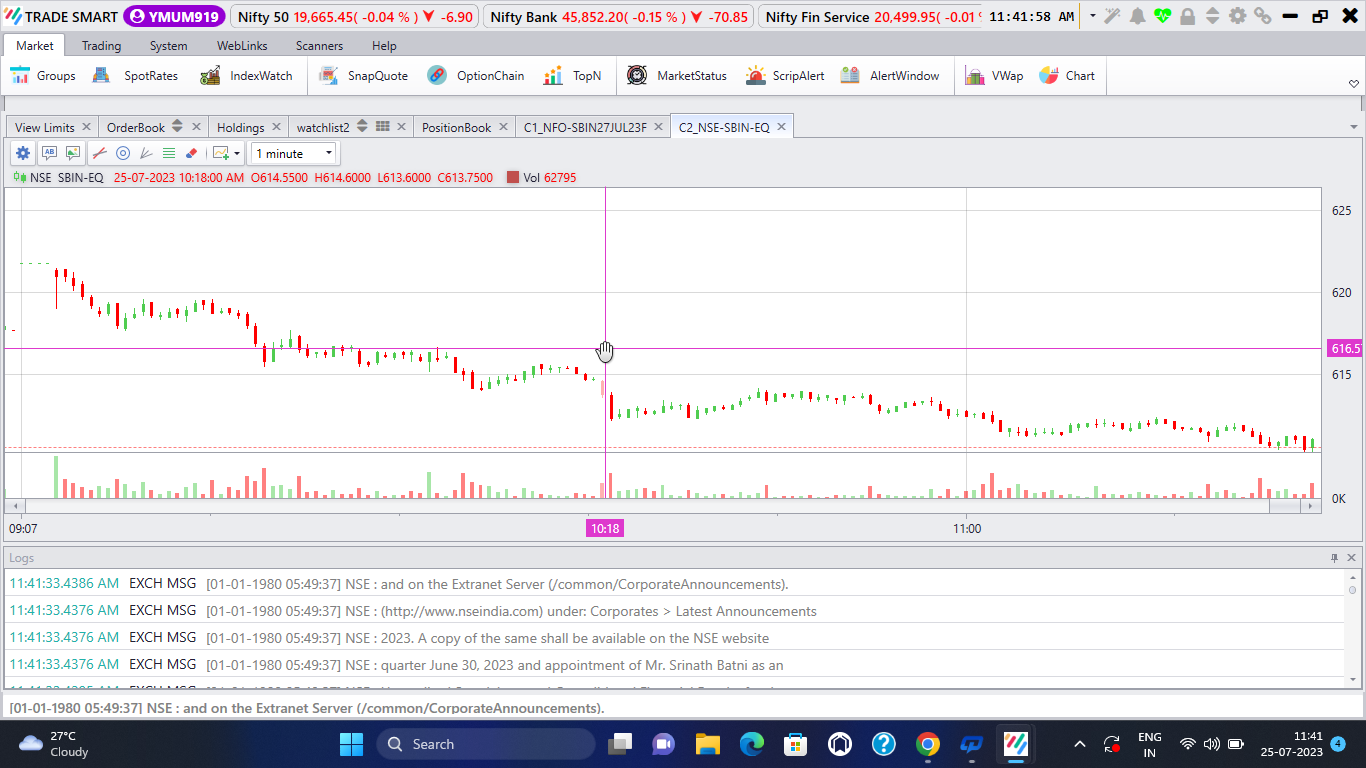This screenshot has width=1366, height=768.
Task: Open chart settings gear icon
Action: tap(23, 153)
